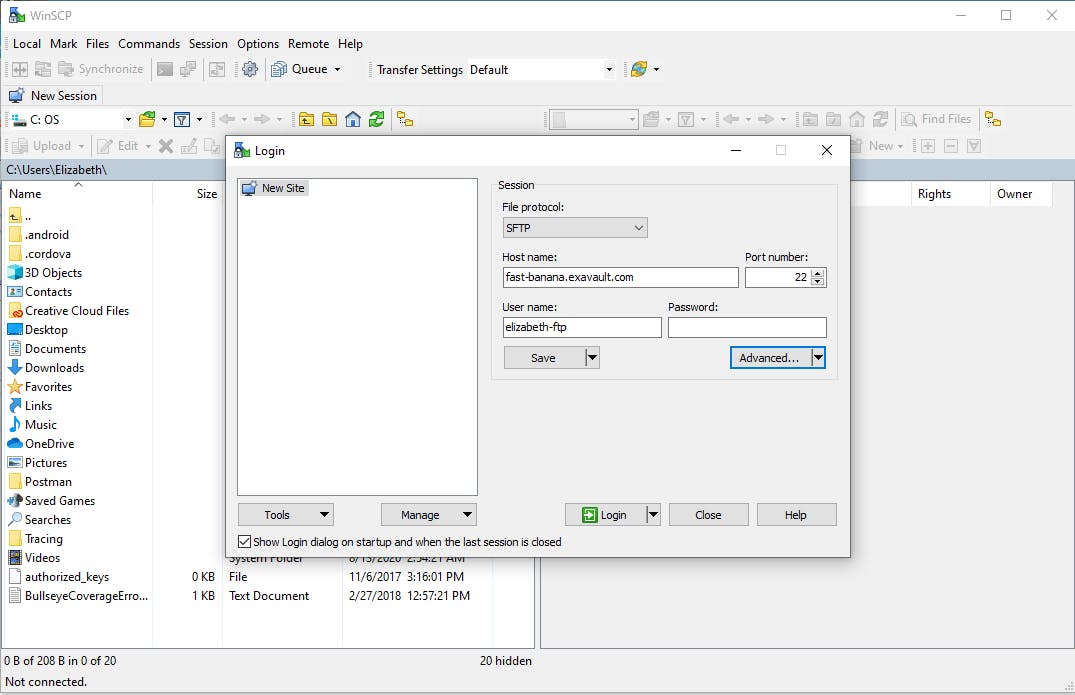The height and width of the screenshot is (695, 1075).
Task: Open the File protocol SFTP dropdown
Action: point(639,227)
